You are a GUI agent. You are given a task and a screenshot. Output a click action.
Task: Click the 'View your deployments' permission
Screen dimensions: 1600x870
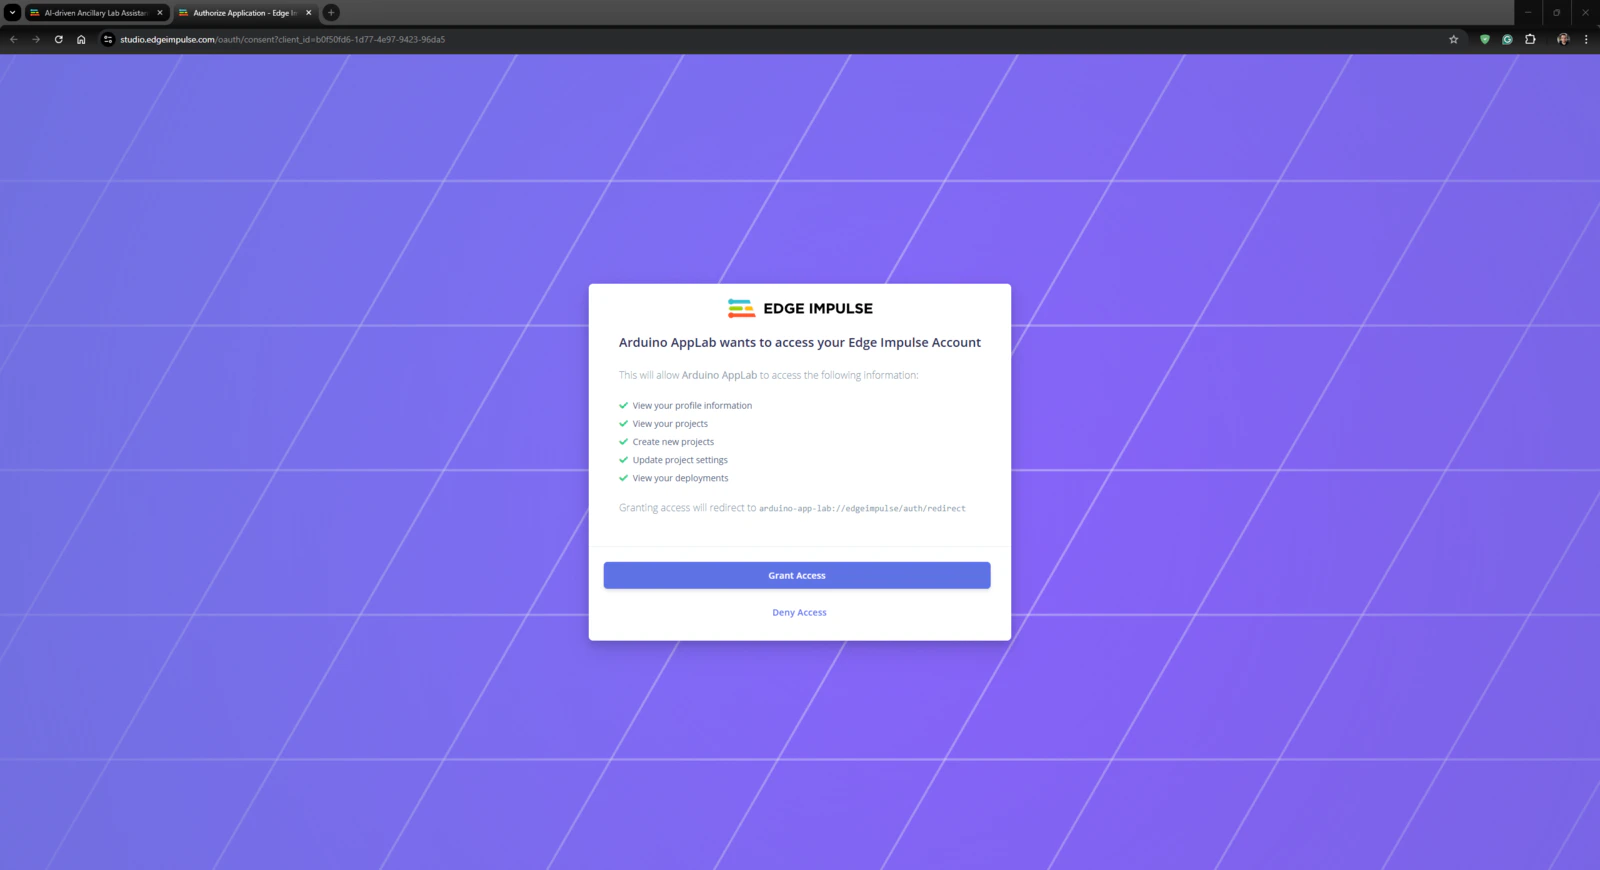(680, 478)
